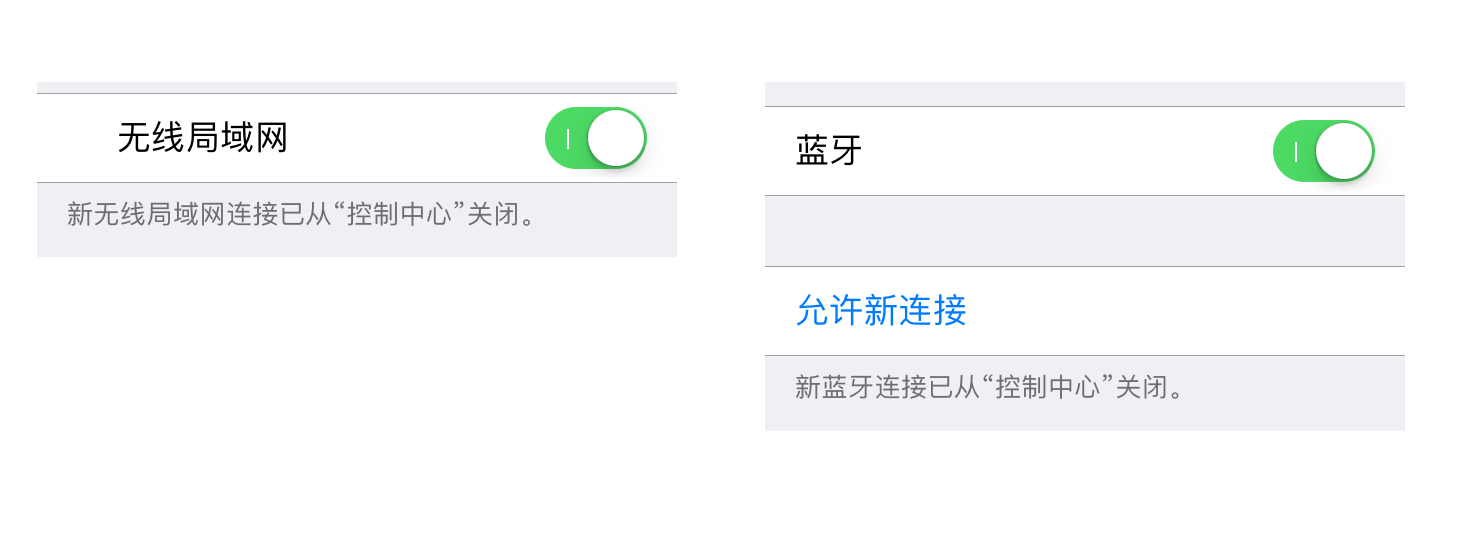Click the 无线局域网 label text
This screenshot has width=1458, height=553.
(x=203, y=138)
